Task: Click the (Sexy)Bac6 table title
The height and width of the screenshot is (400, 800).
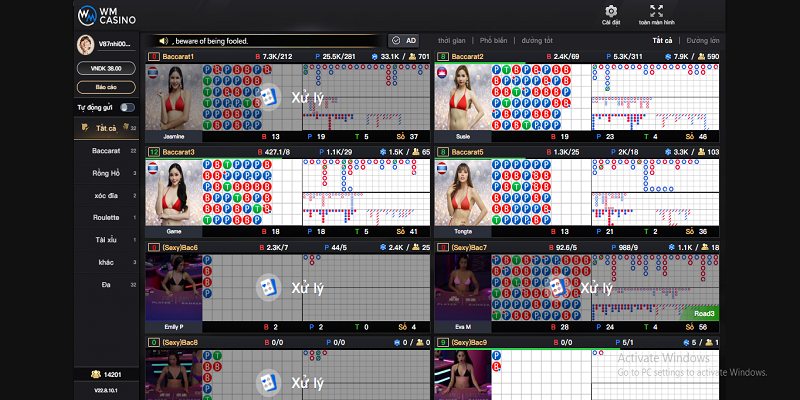Action: [180, 247]
